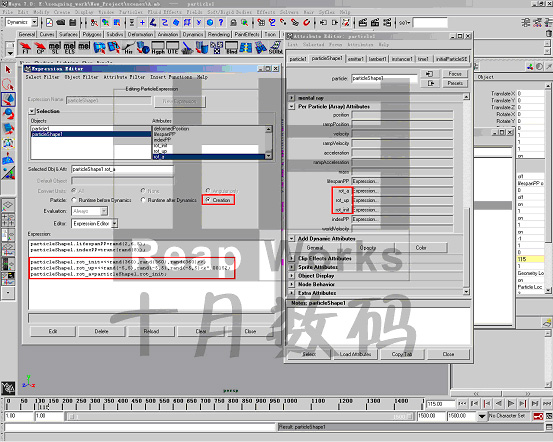The height and width of the screenshot is (442, 553).
Task: Open the No Character Set dropdown
Action: click(x=482, y=417)
